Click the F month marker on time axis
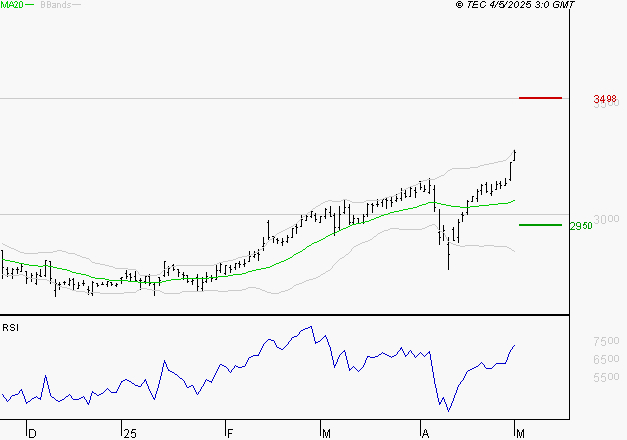Viewport: 627px width, 440px height. (230, 434)
